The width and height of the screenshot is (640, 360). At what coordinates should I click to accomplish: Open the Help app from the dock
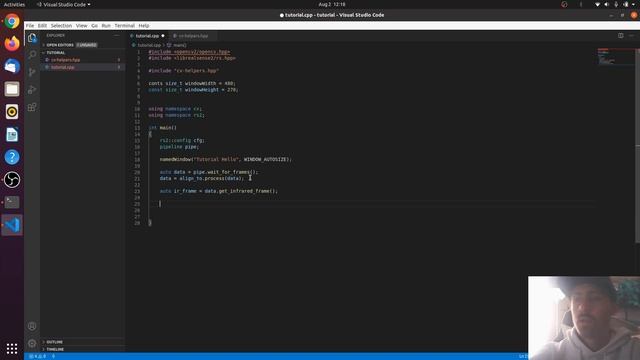click(12, 157)
